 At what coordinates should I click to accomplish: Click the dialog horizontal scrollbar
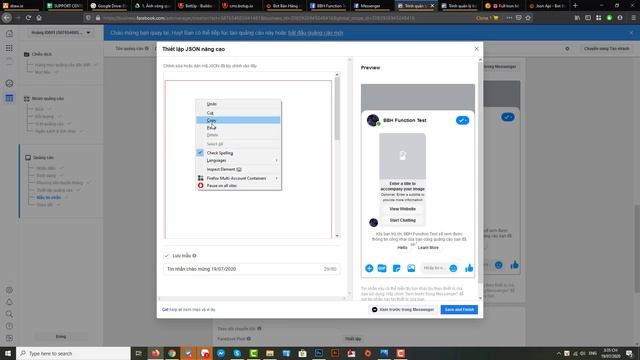[x=253, y=299]
